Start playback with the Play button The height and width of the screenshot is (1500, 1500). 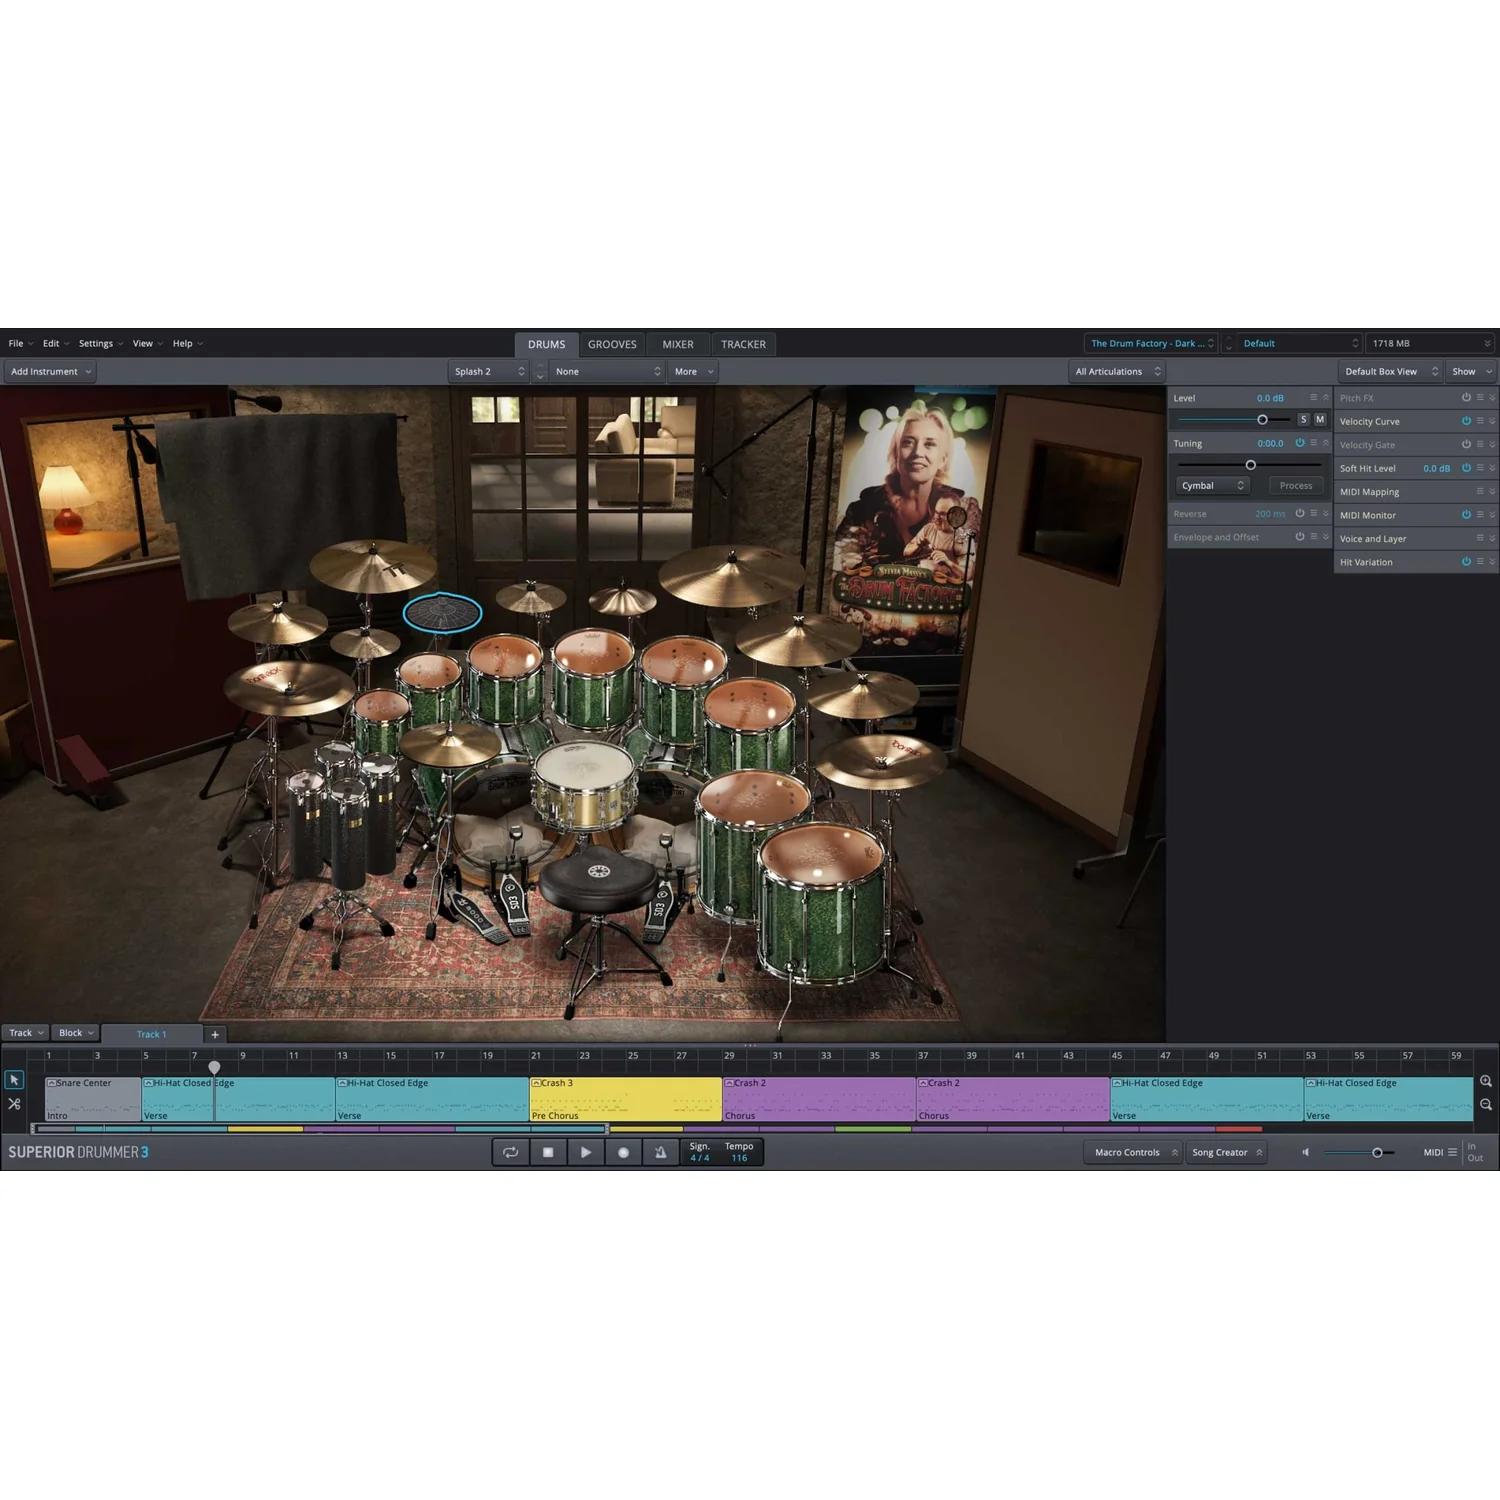click(586, 1152)
